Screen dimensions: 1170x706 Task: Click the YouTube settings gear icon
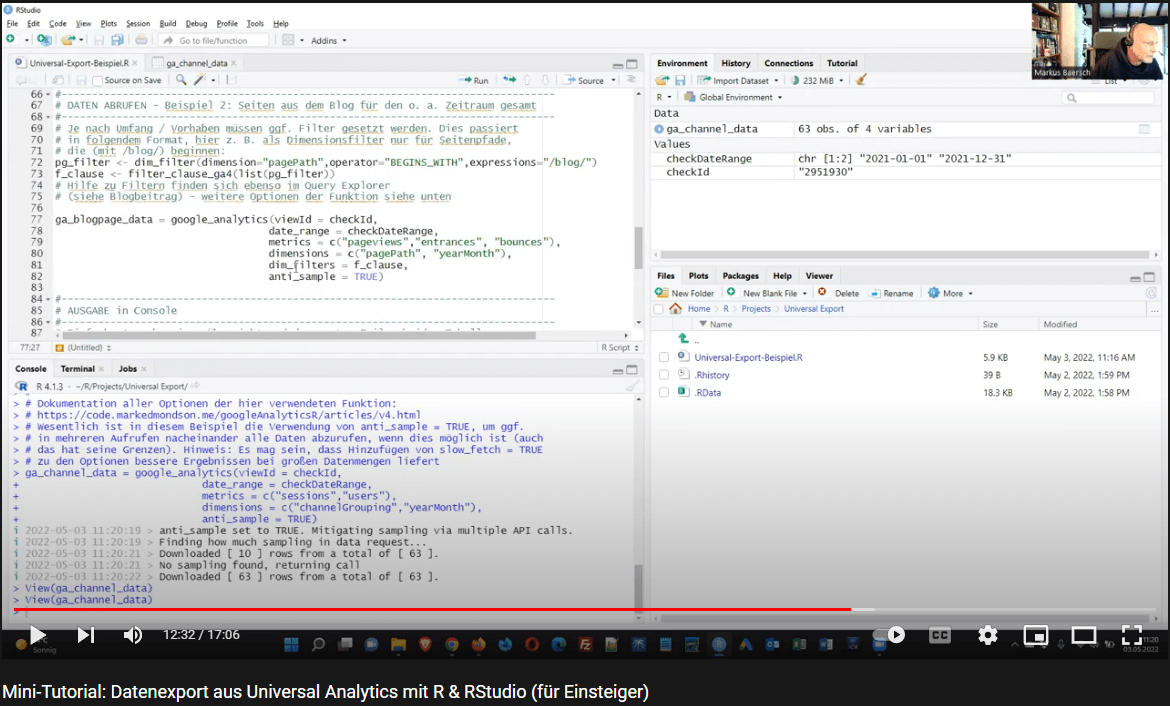click(x=987, y=635)
